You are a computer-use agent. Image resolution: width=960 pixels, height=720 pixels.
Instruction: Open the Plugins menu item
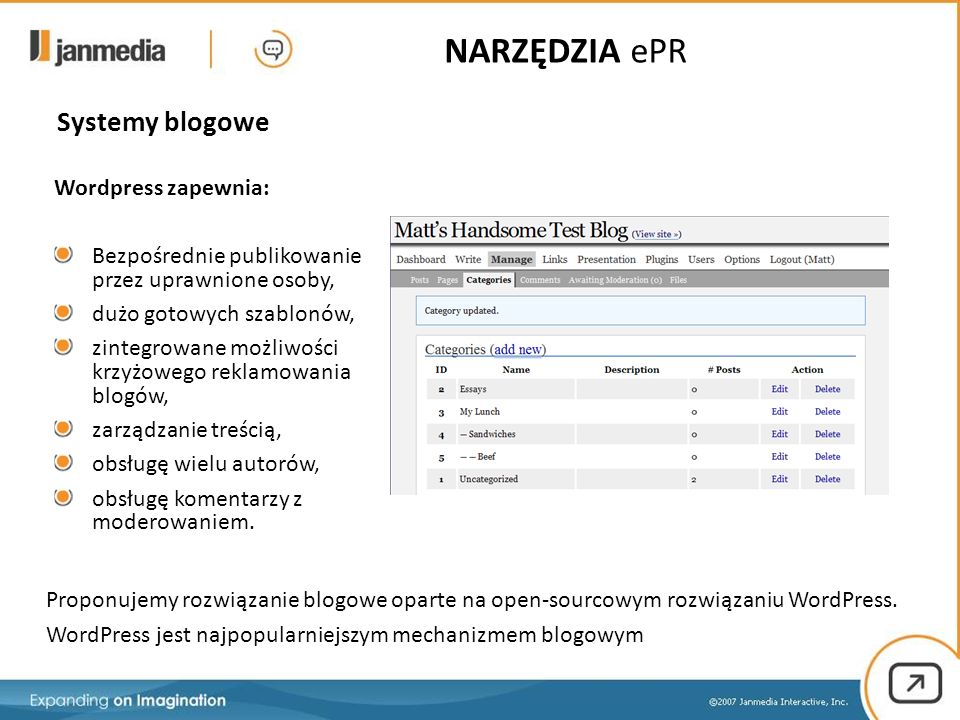coord(662,259)
